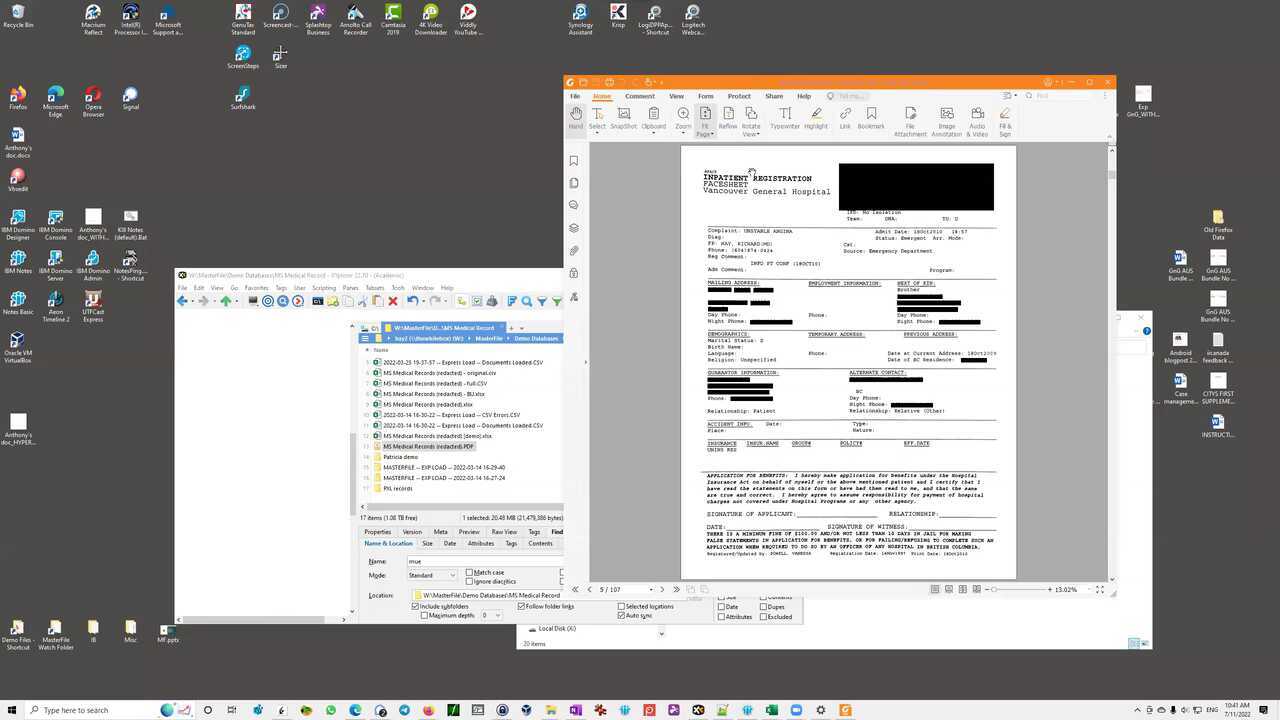This screenshot has width=1280, height=720.
Task: Click the Back arrow in XYplorer toolbar
Action: 183,301
